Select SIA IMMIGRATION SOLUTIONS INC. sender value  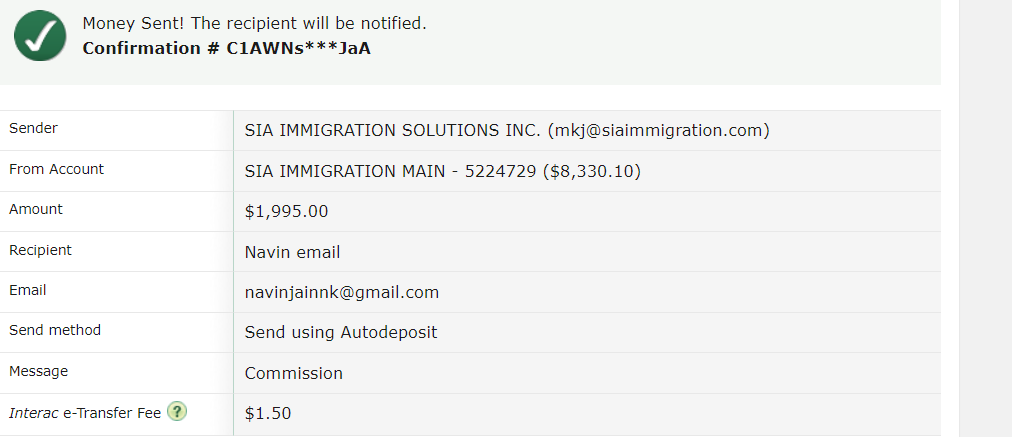tap(507, 131)
